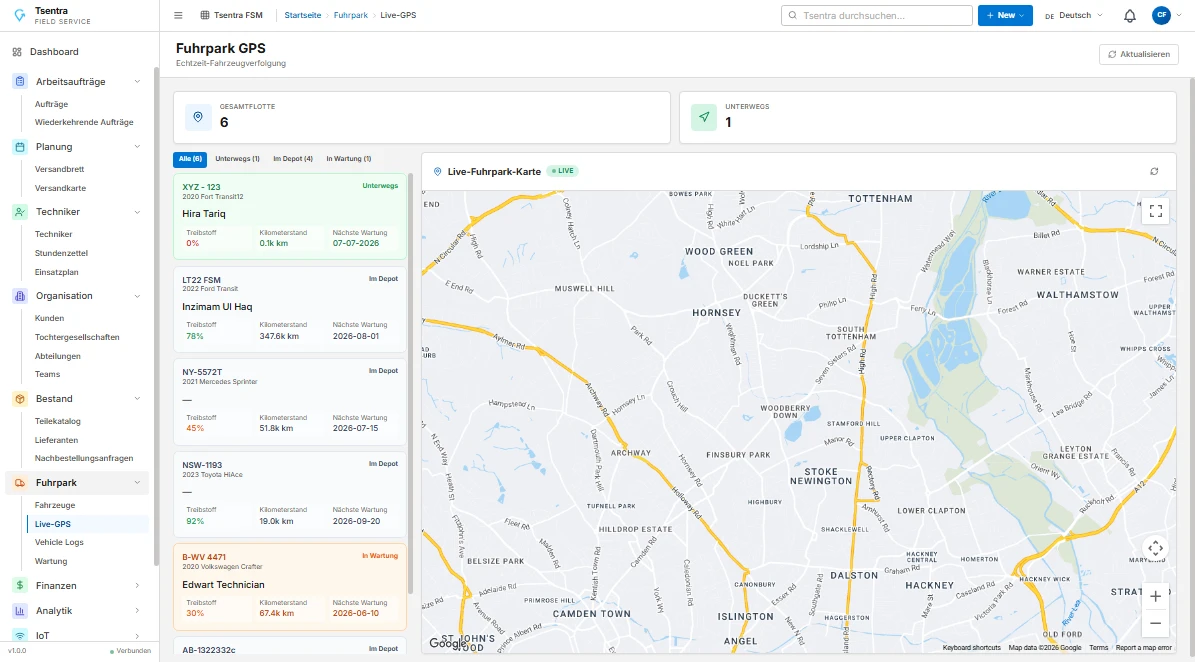The image size is (1195, 662).
Task: Go to Startseite breadcrumb
Action: 303,15
